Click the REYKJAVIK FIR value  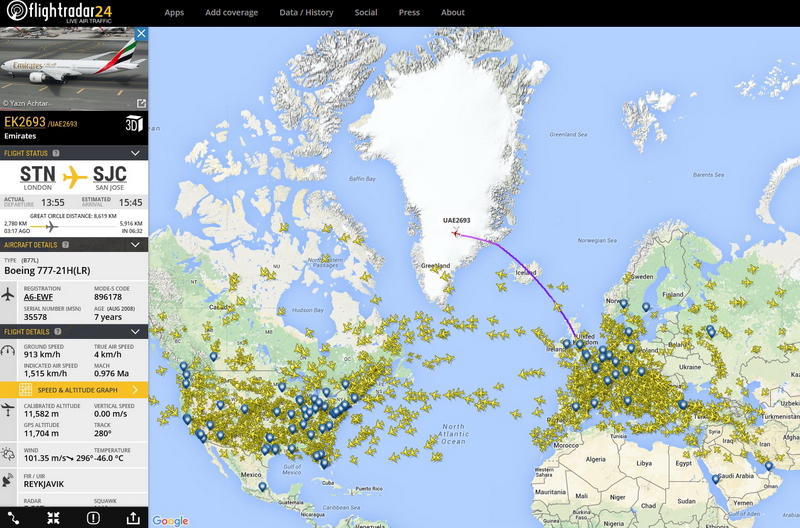(x=44, y=484)
